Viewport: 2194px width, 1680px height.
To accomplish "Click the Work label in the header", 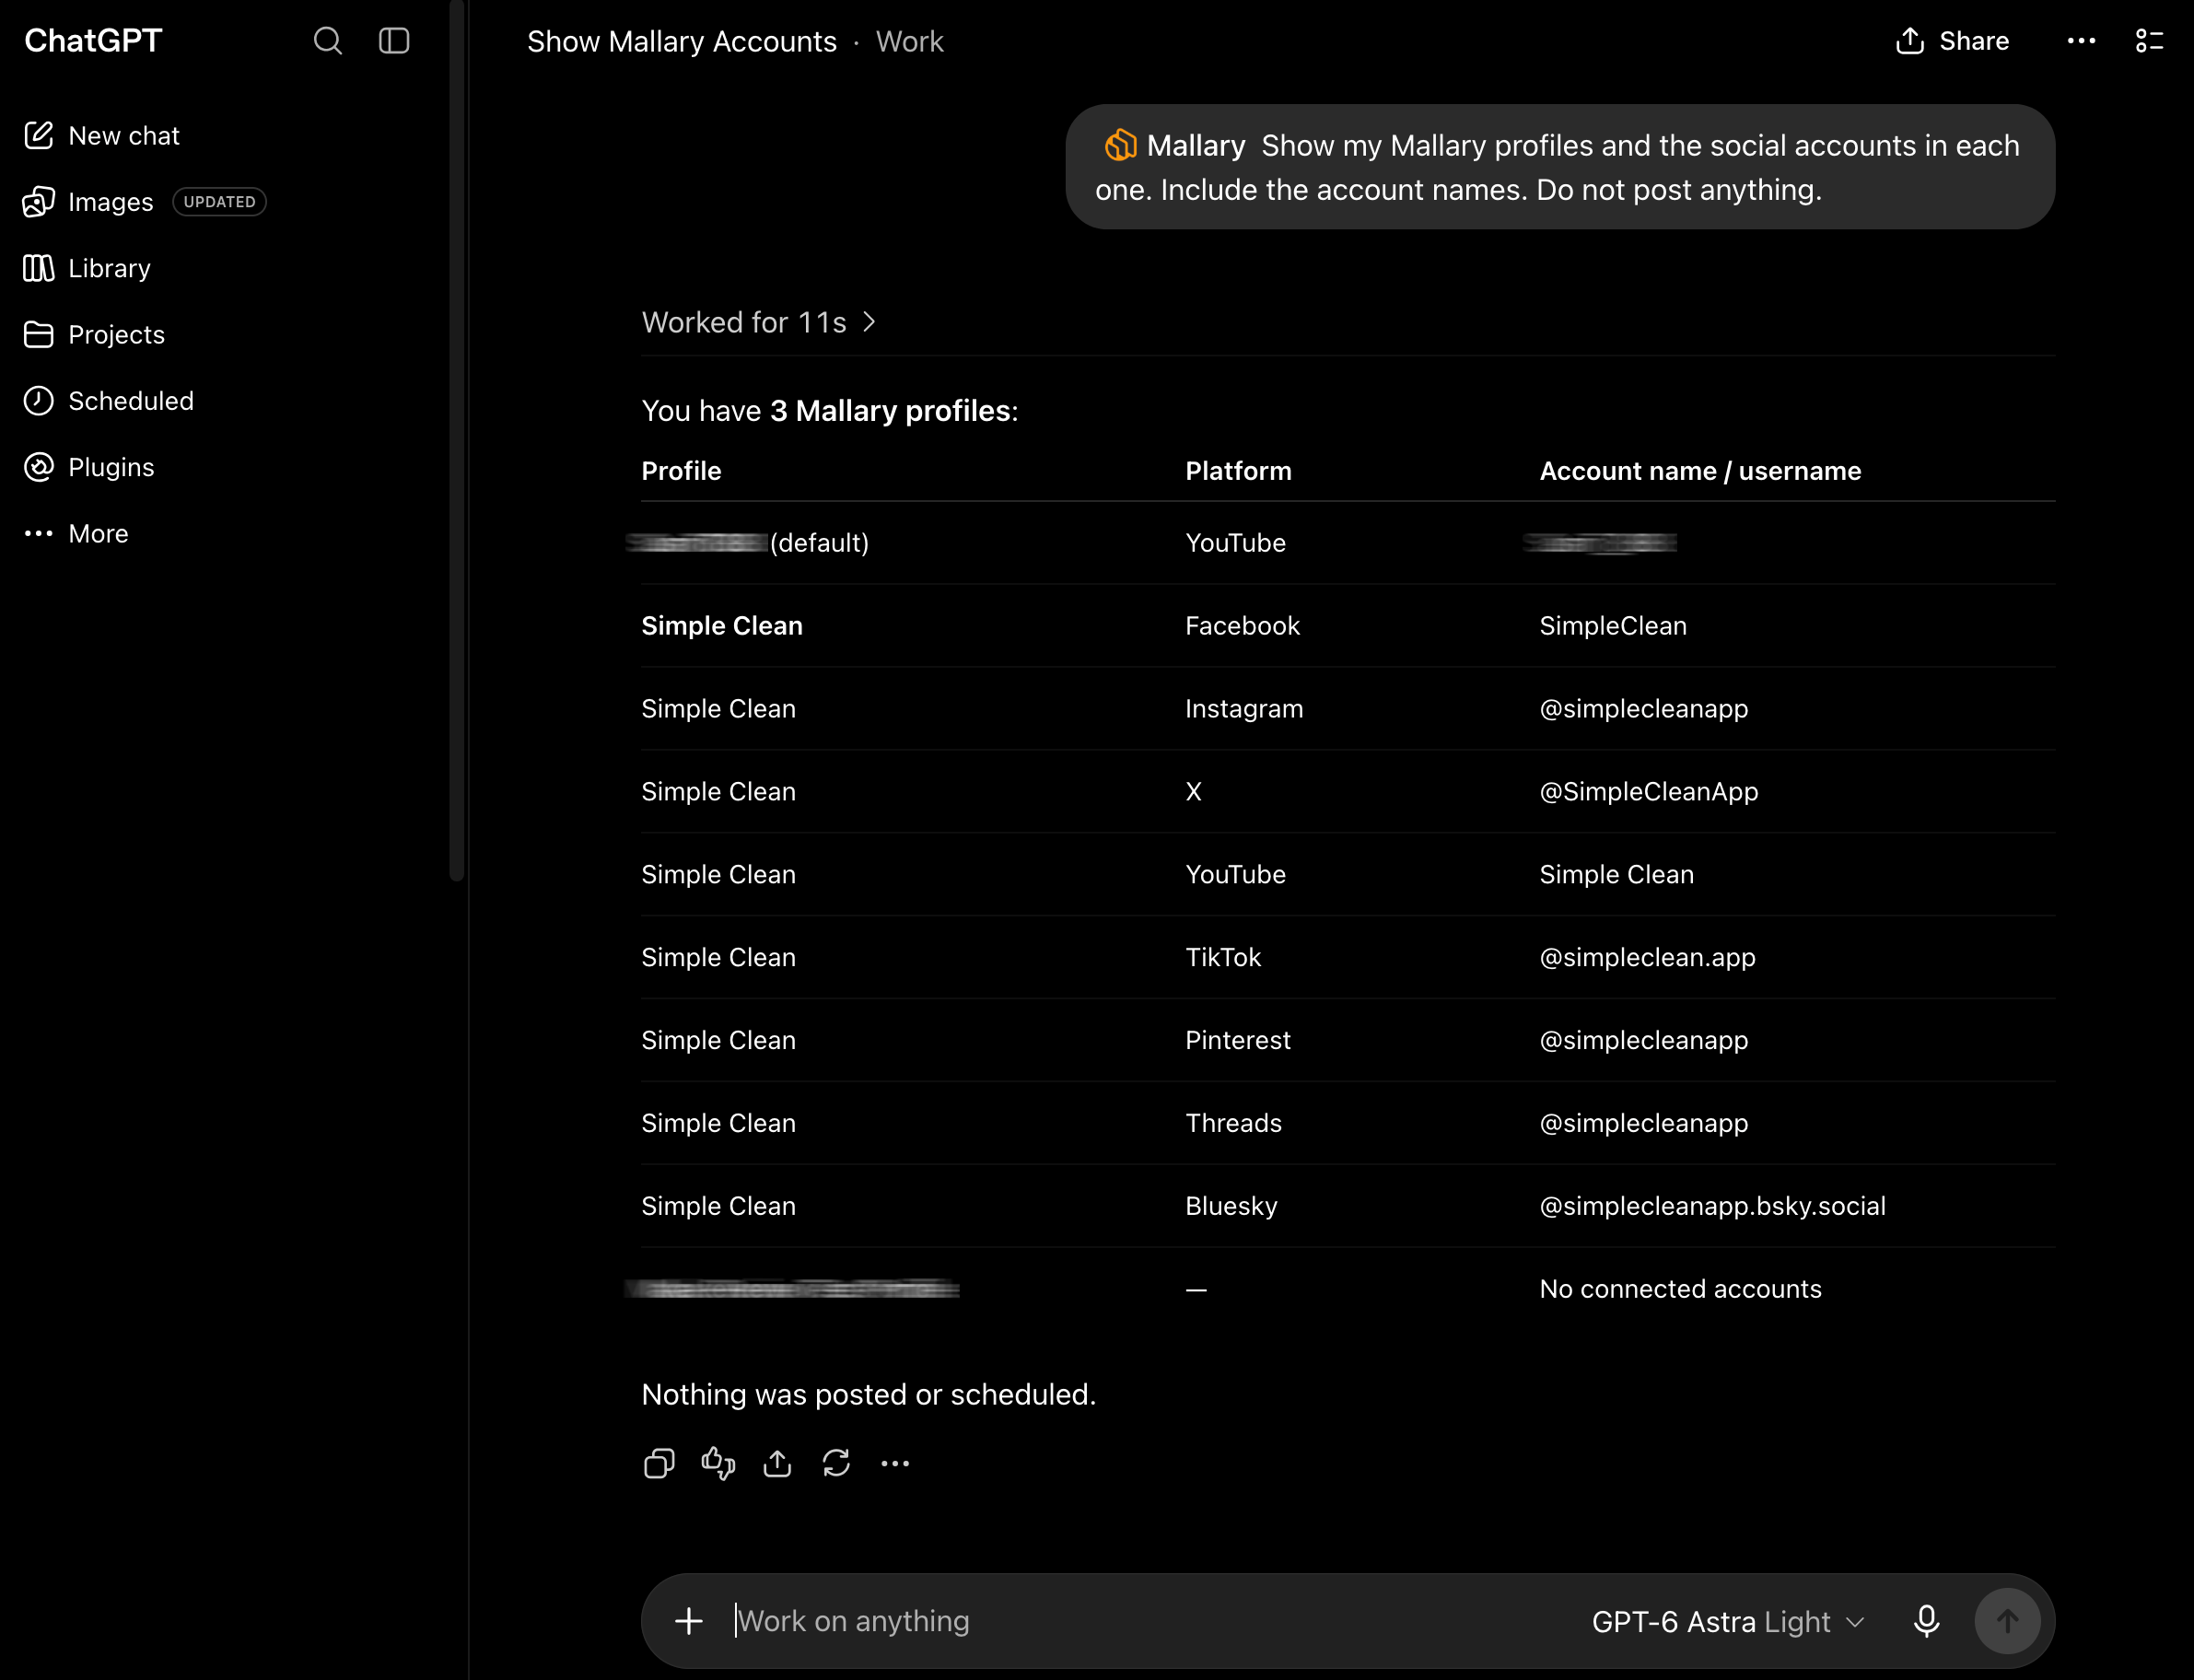I will (909, 41).
